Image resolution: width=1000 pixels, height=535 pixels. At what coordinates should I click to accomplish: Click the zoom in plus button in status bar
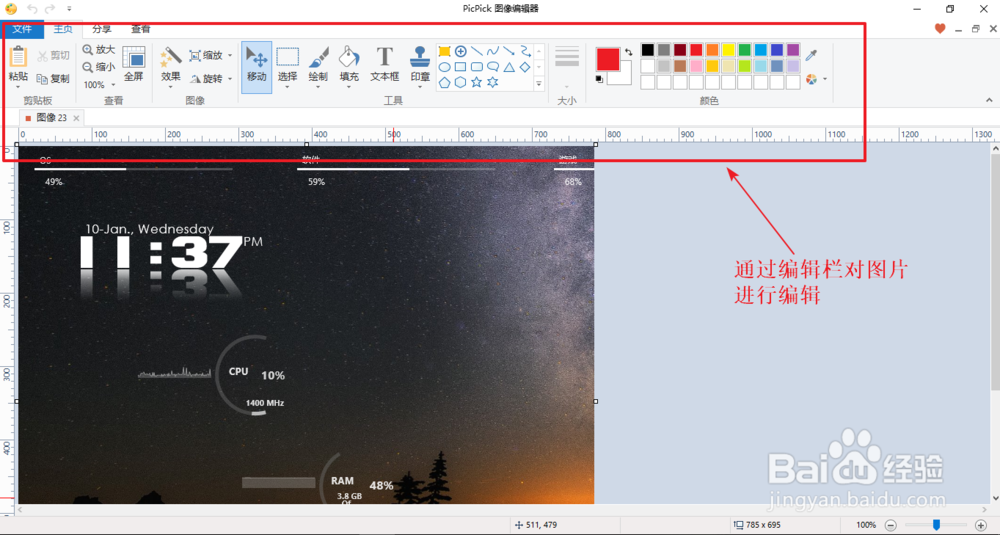tap(981, 525)
